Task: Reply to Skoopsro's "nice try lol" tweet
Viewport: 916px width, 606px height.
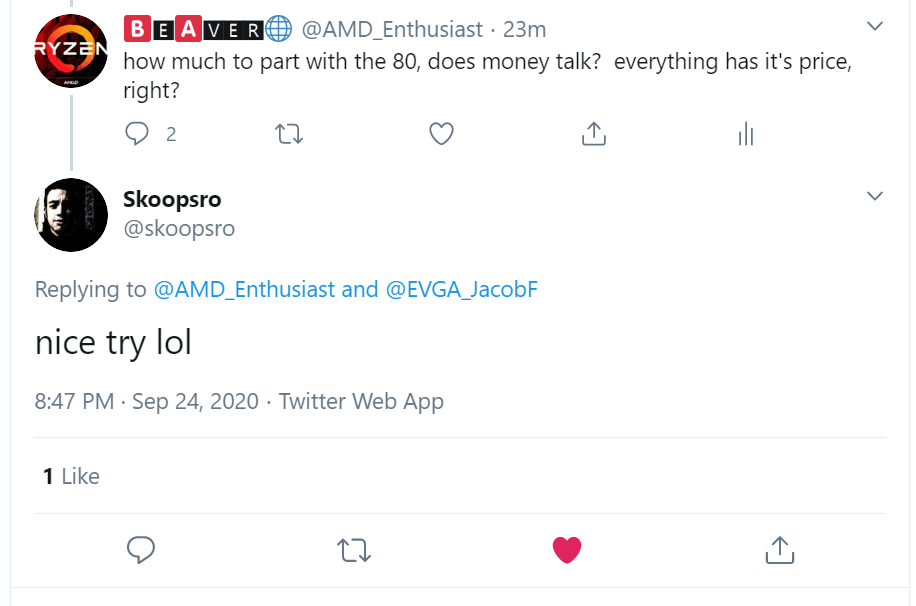Action: [140, 549]
